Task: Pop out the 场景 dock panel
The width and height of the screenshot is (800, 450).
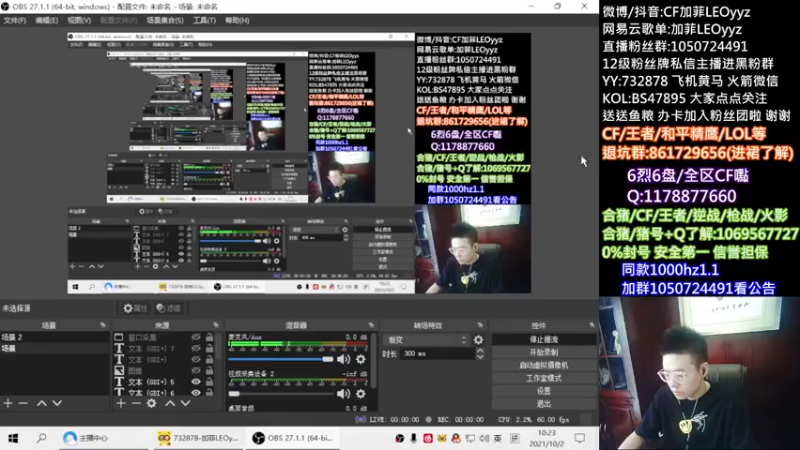Action: pos(103,325)
